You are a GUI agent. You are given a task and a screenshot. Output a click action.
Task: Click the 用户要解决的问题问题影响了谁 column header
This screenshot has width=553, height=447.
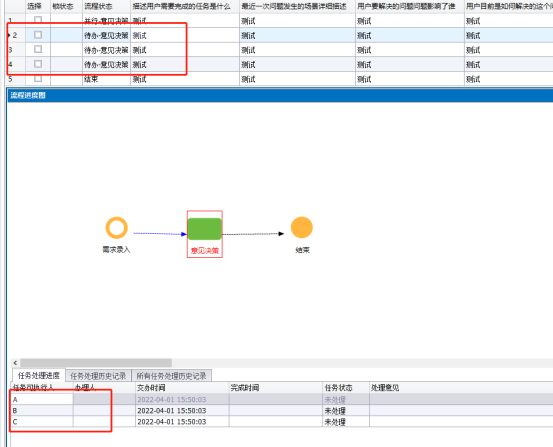pyautogui.click(x=410, y=6)
